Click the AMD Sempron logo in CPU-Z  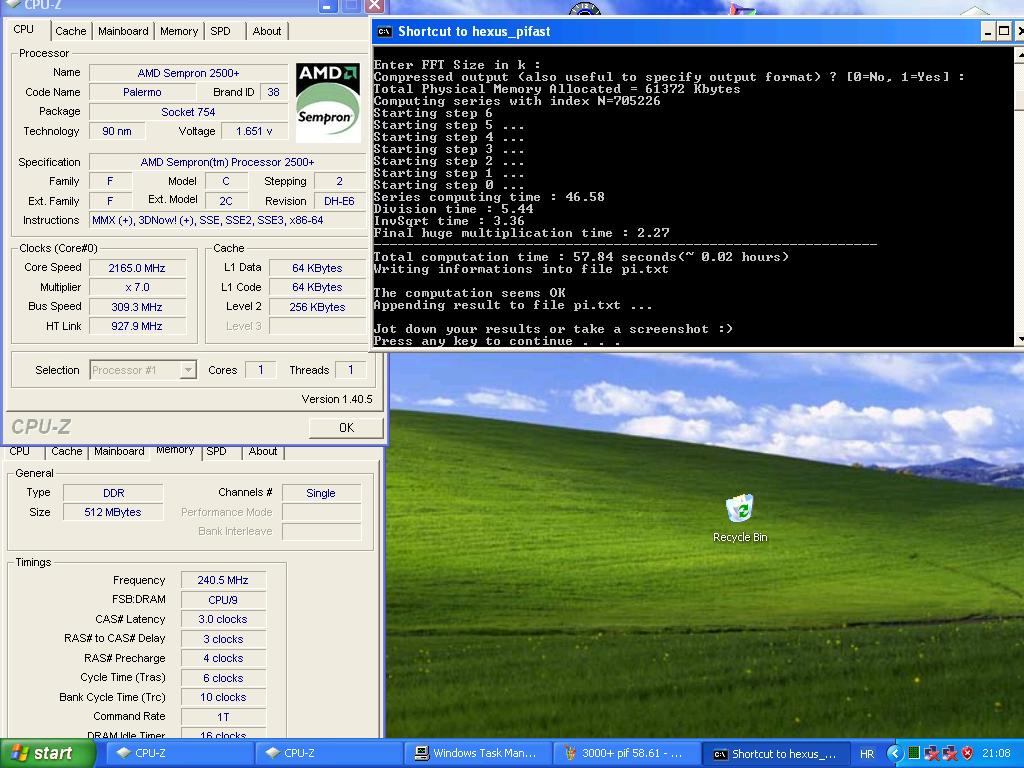(x=328, y=103)
